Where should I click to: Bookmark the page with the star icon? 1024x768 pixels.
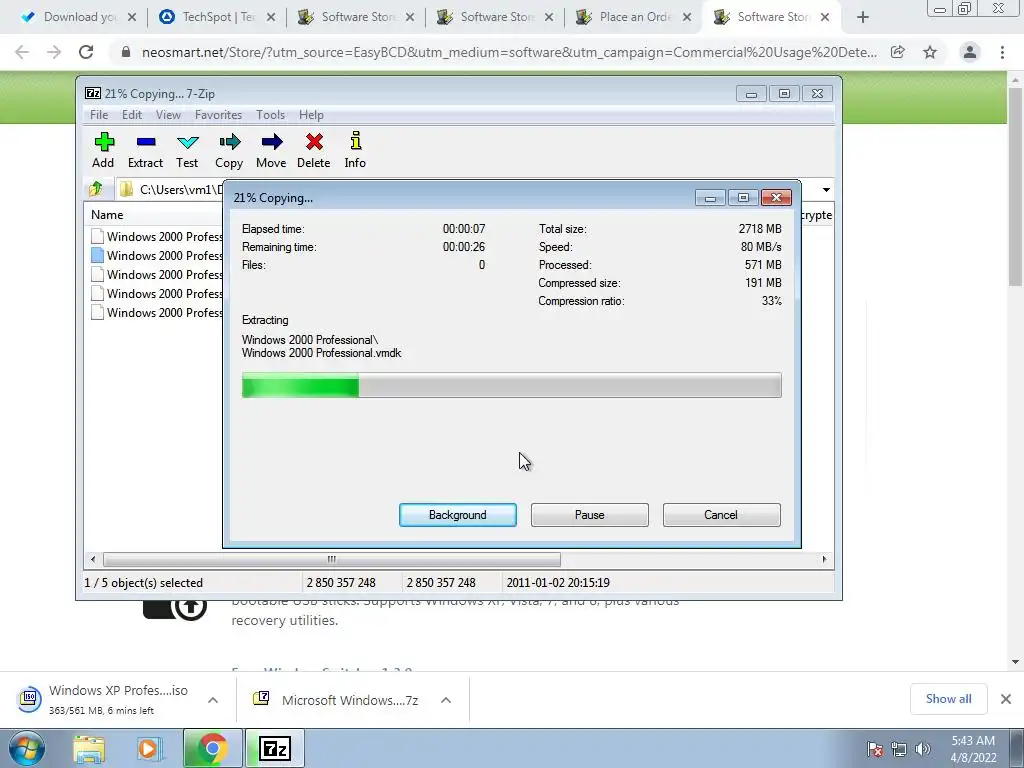click(930, 52)
